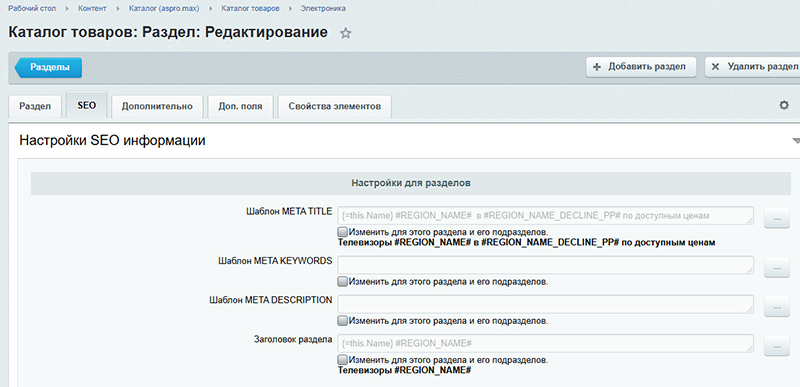Click into the Шаблон META TITLE field
Viewport: 800px width, 387px height.
[545, 216]
